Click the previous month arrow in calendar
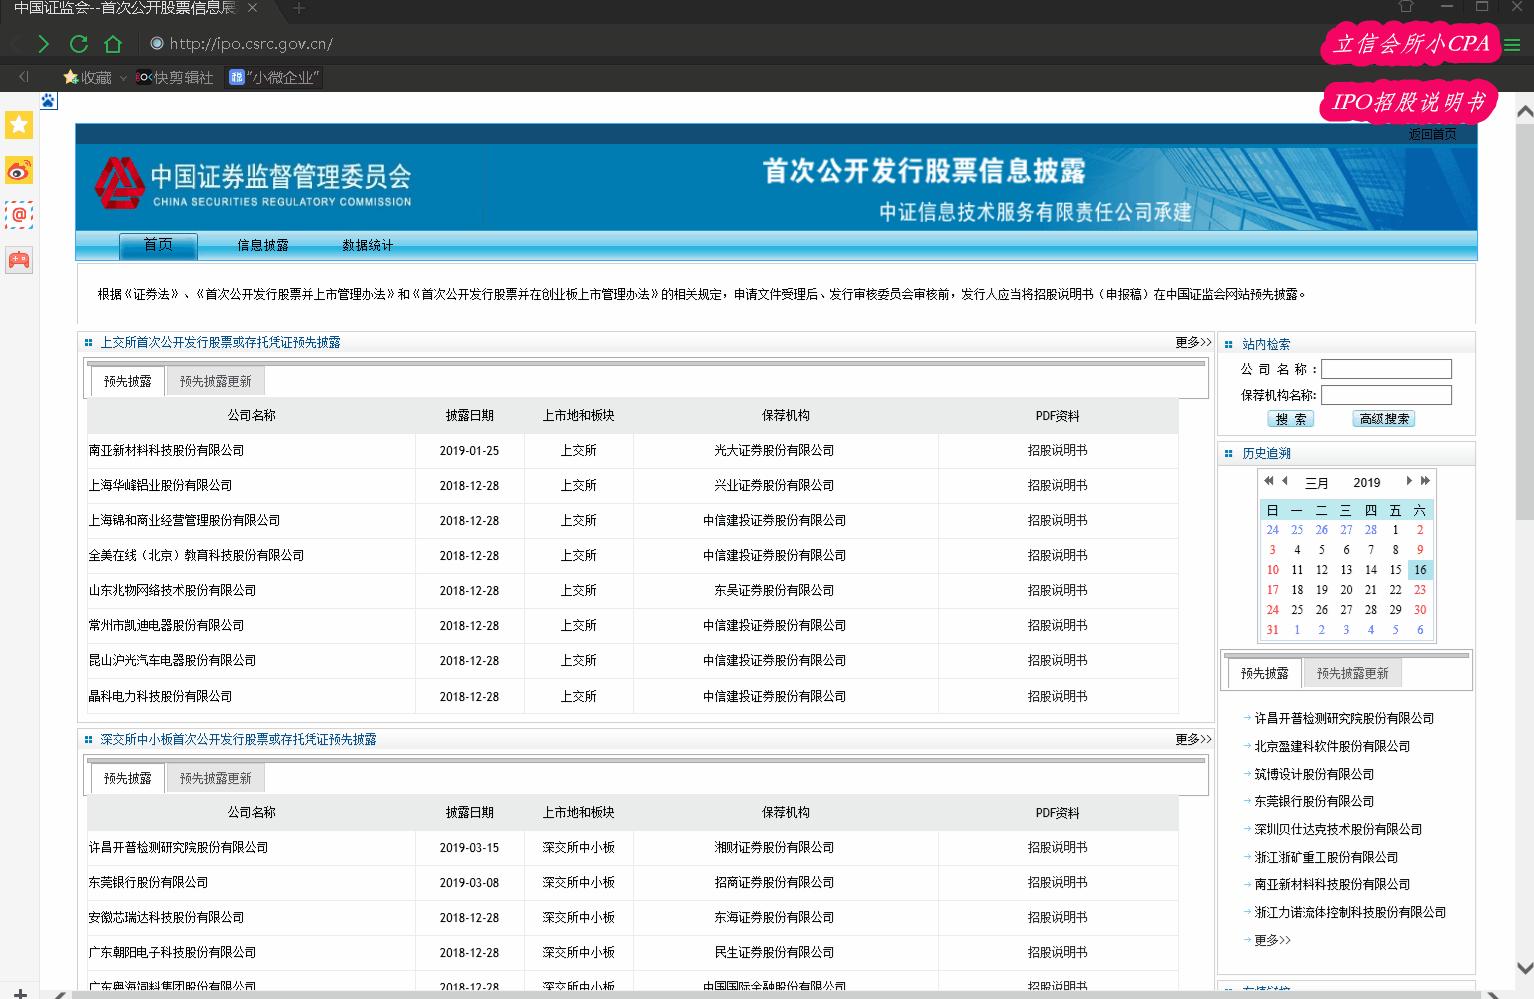This screenshot has width=1534, height=999. point(1284,481)
